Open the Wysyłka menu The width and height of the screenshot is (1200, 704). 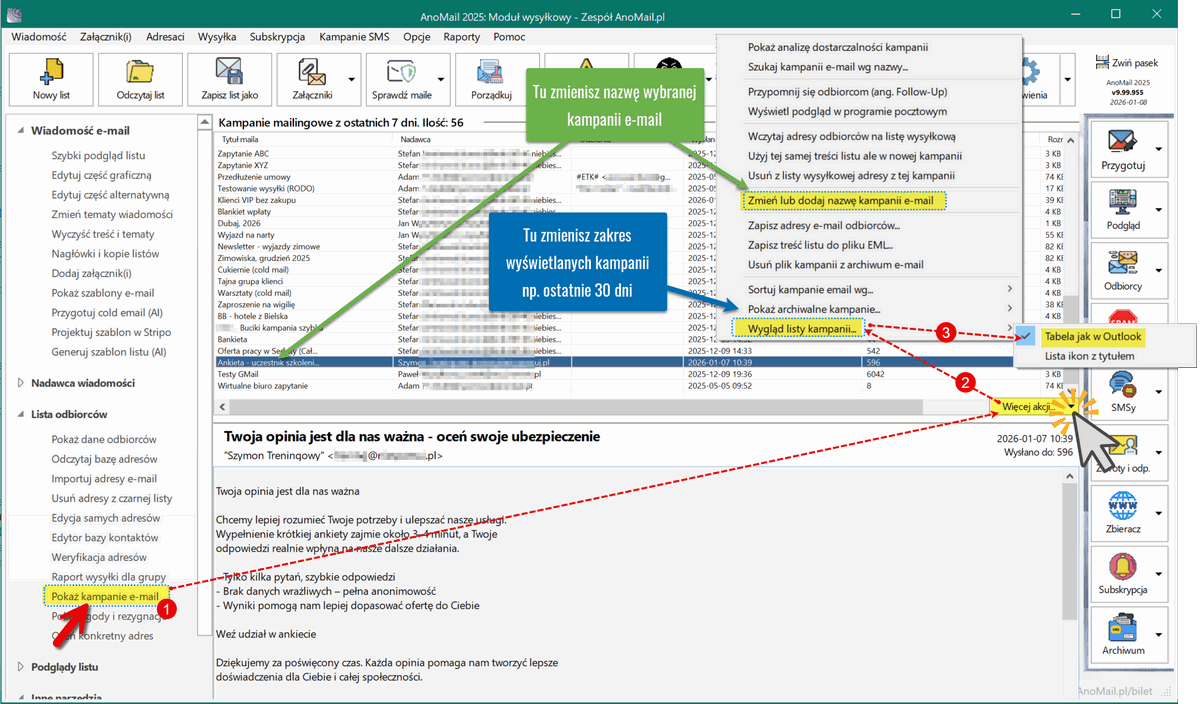point(217,37)
